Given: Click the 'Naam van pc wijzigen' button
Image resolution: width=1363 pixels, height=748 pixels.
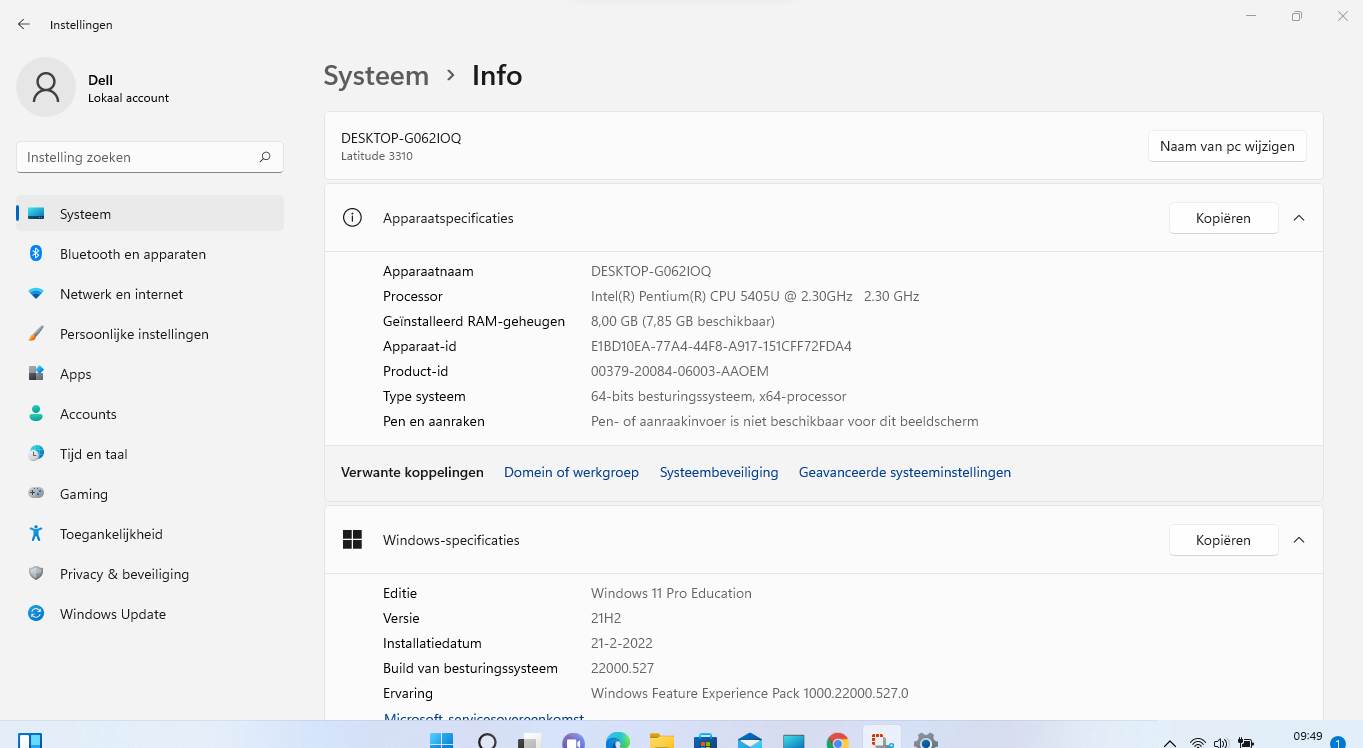Looking at the screenshot, I should pos(1227,146).
